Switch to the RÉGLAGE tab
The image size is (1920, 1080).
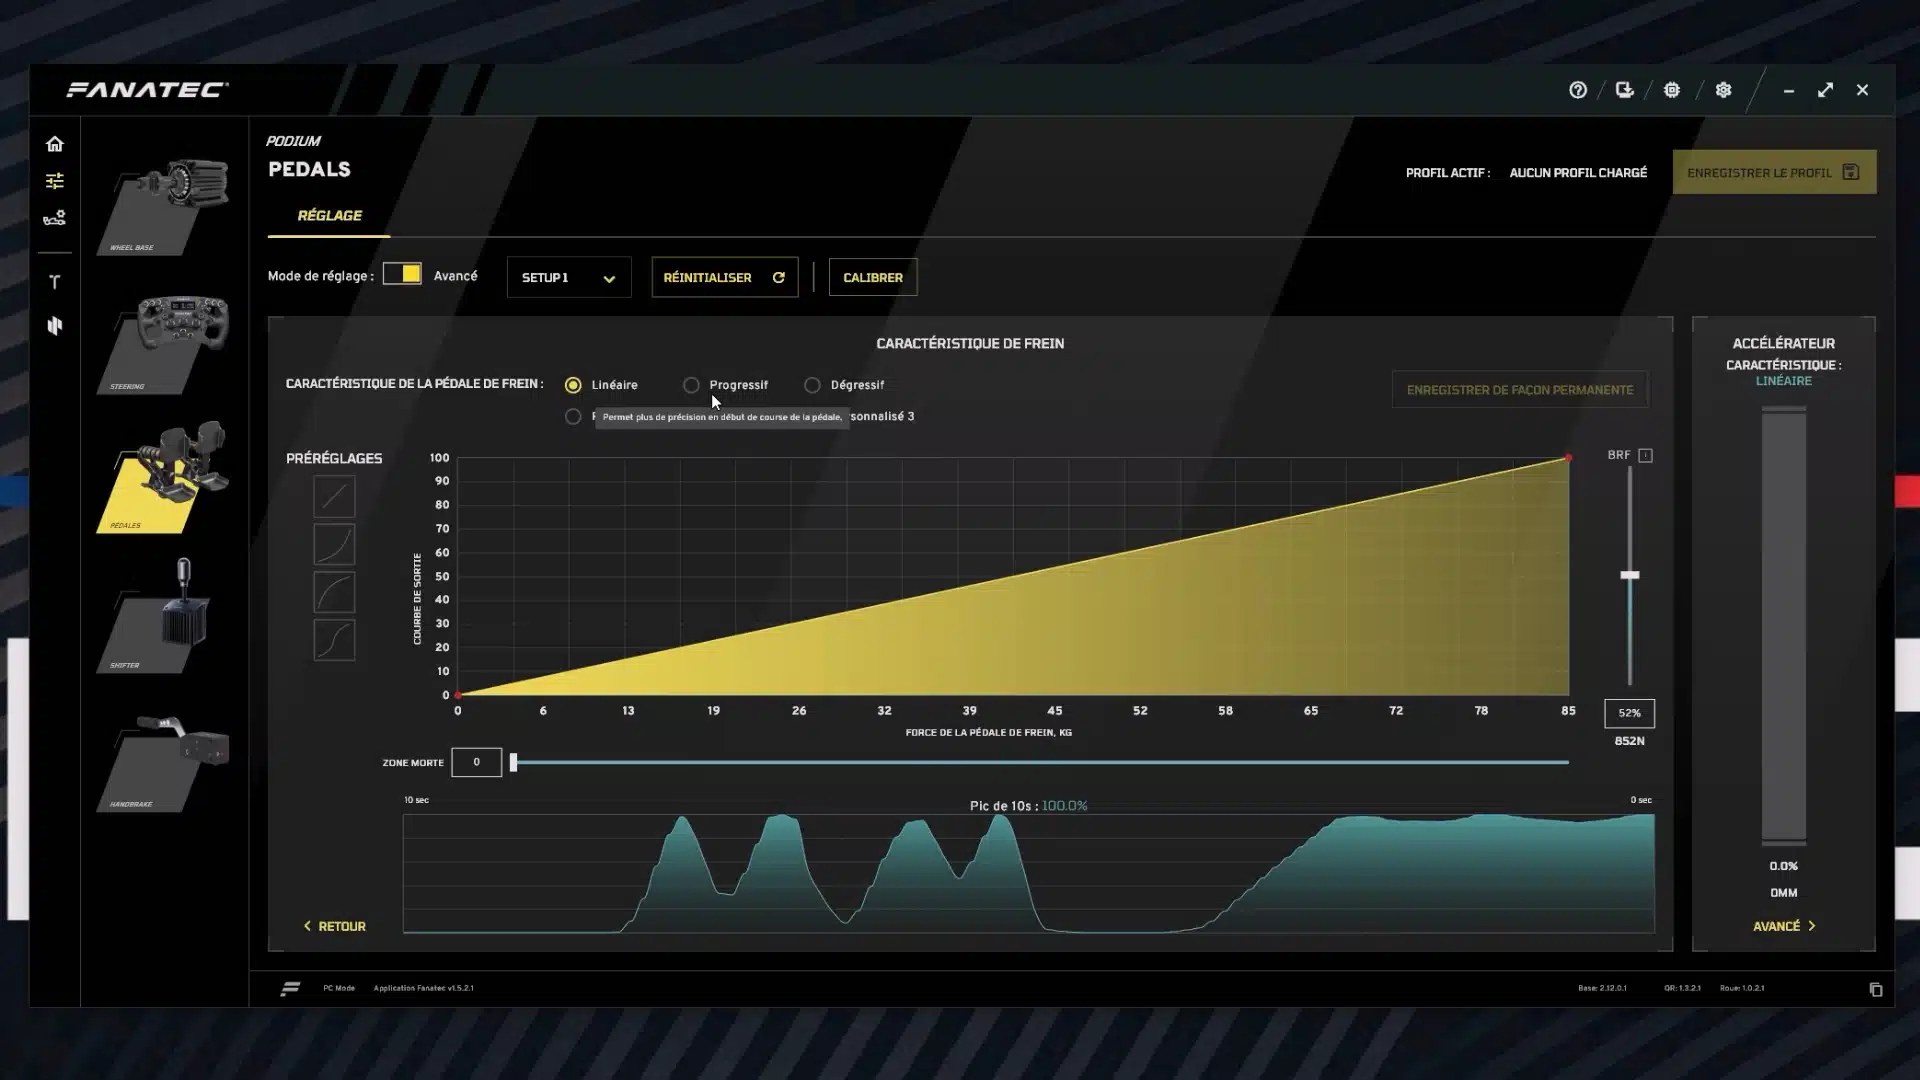pyautogui.click(x=329, y=215)
